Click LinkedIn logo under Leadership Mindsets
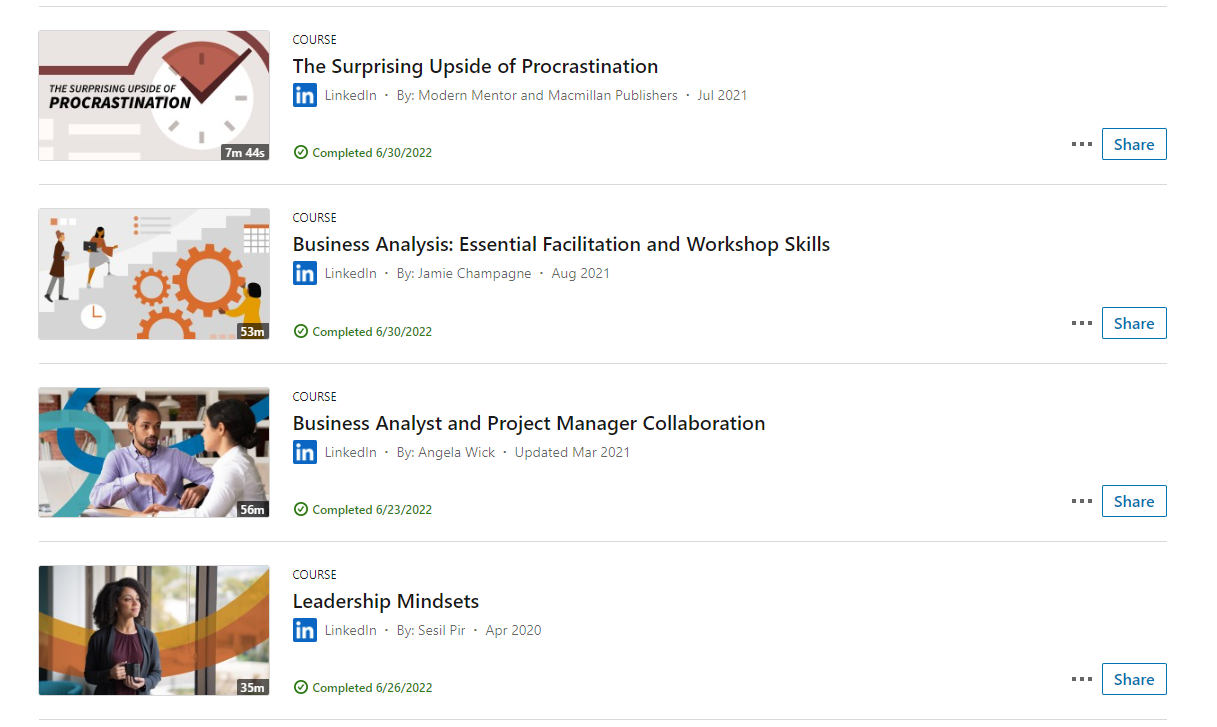 pyautogui.click(x=305, y=630)
